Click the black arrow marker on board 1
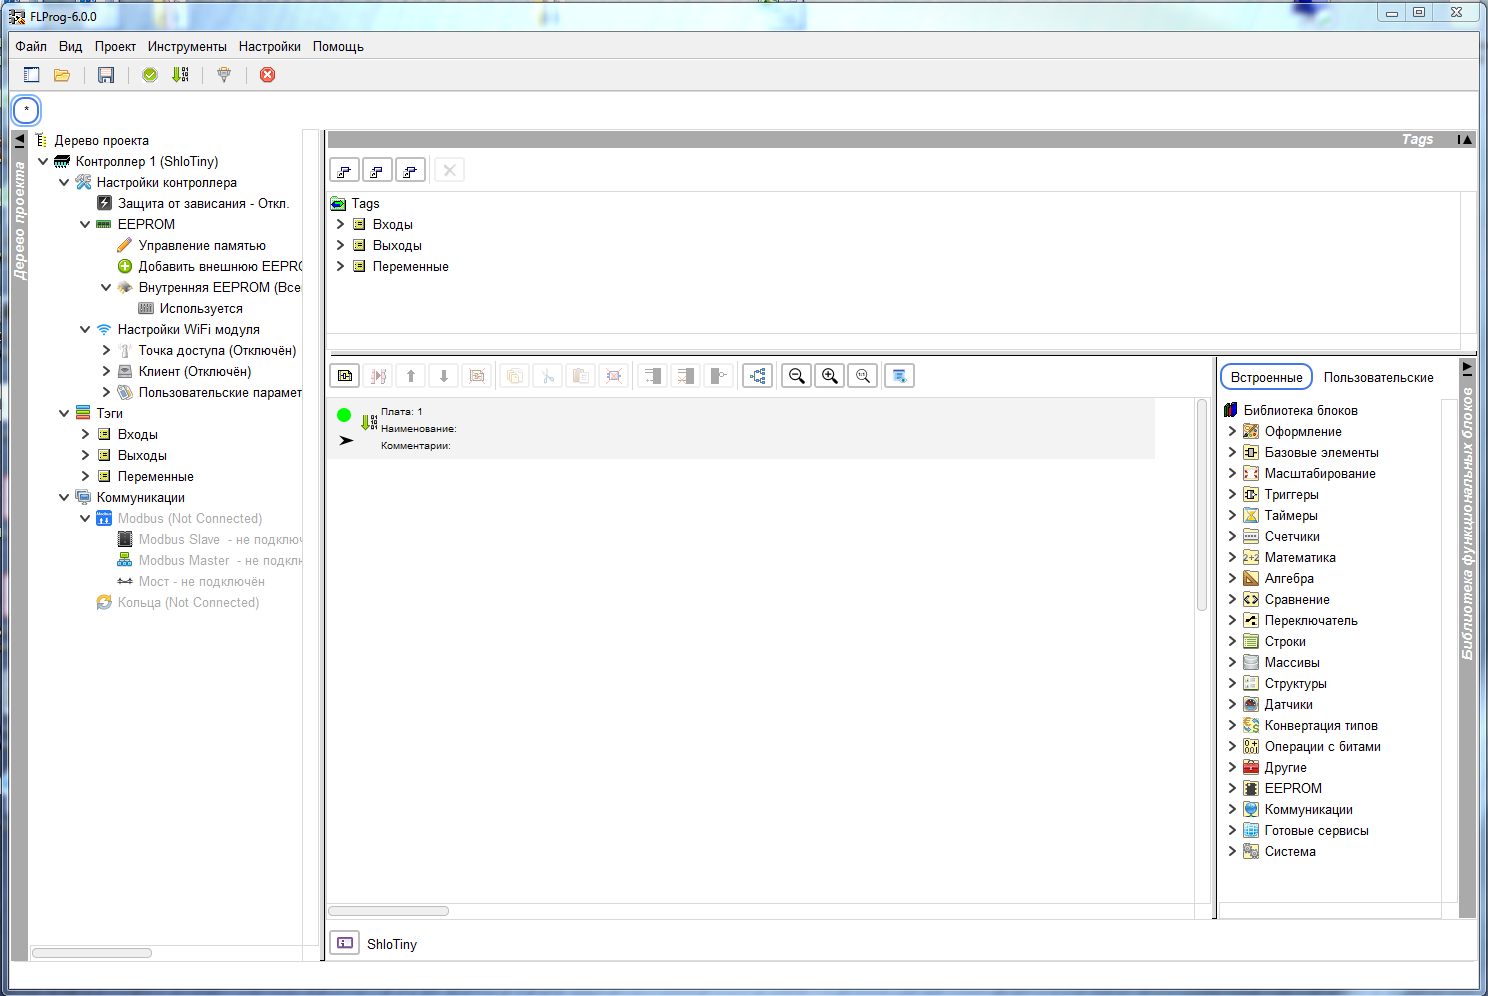This screenshot has width=1488, height=996. click(346, 440)
